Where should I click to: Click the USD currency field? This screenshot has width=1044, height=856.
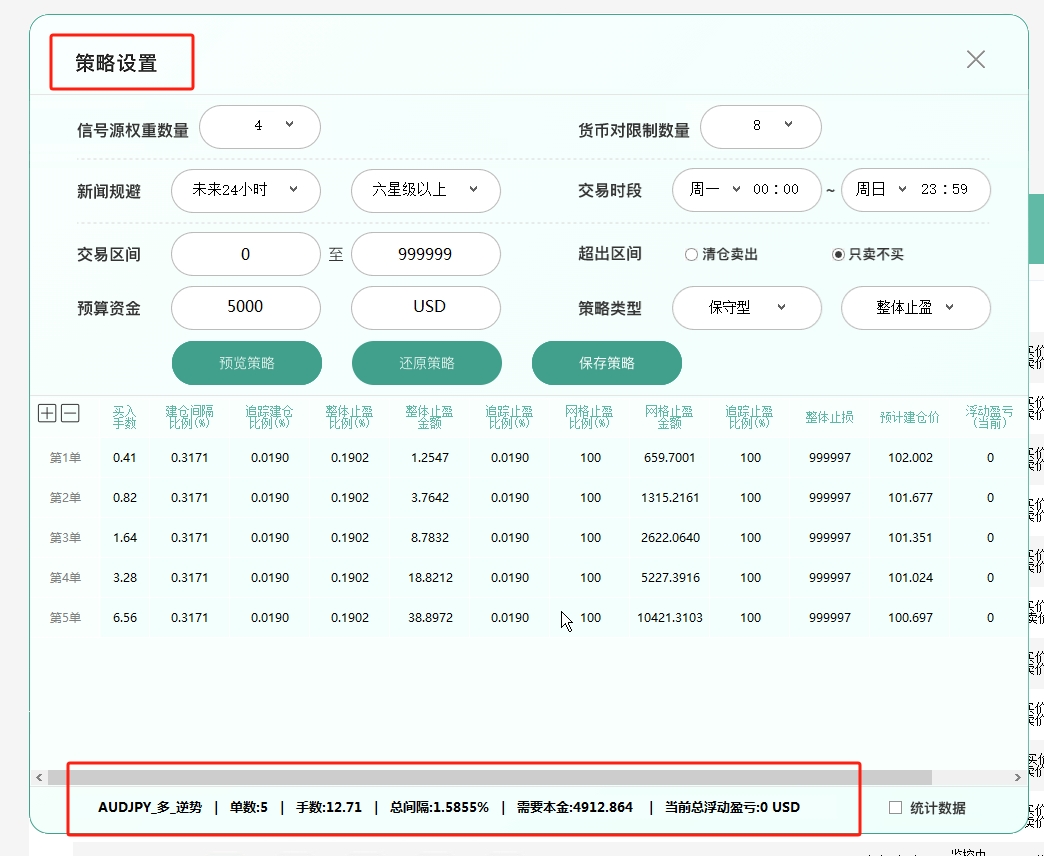(425, 308)
